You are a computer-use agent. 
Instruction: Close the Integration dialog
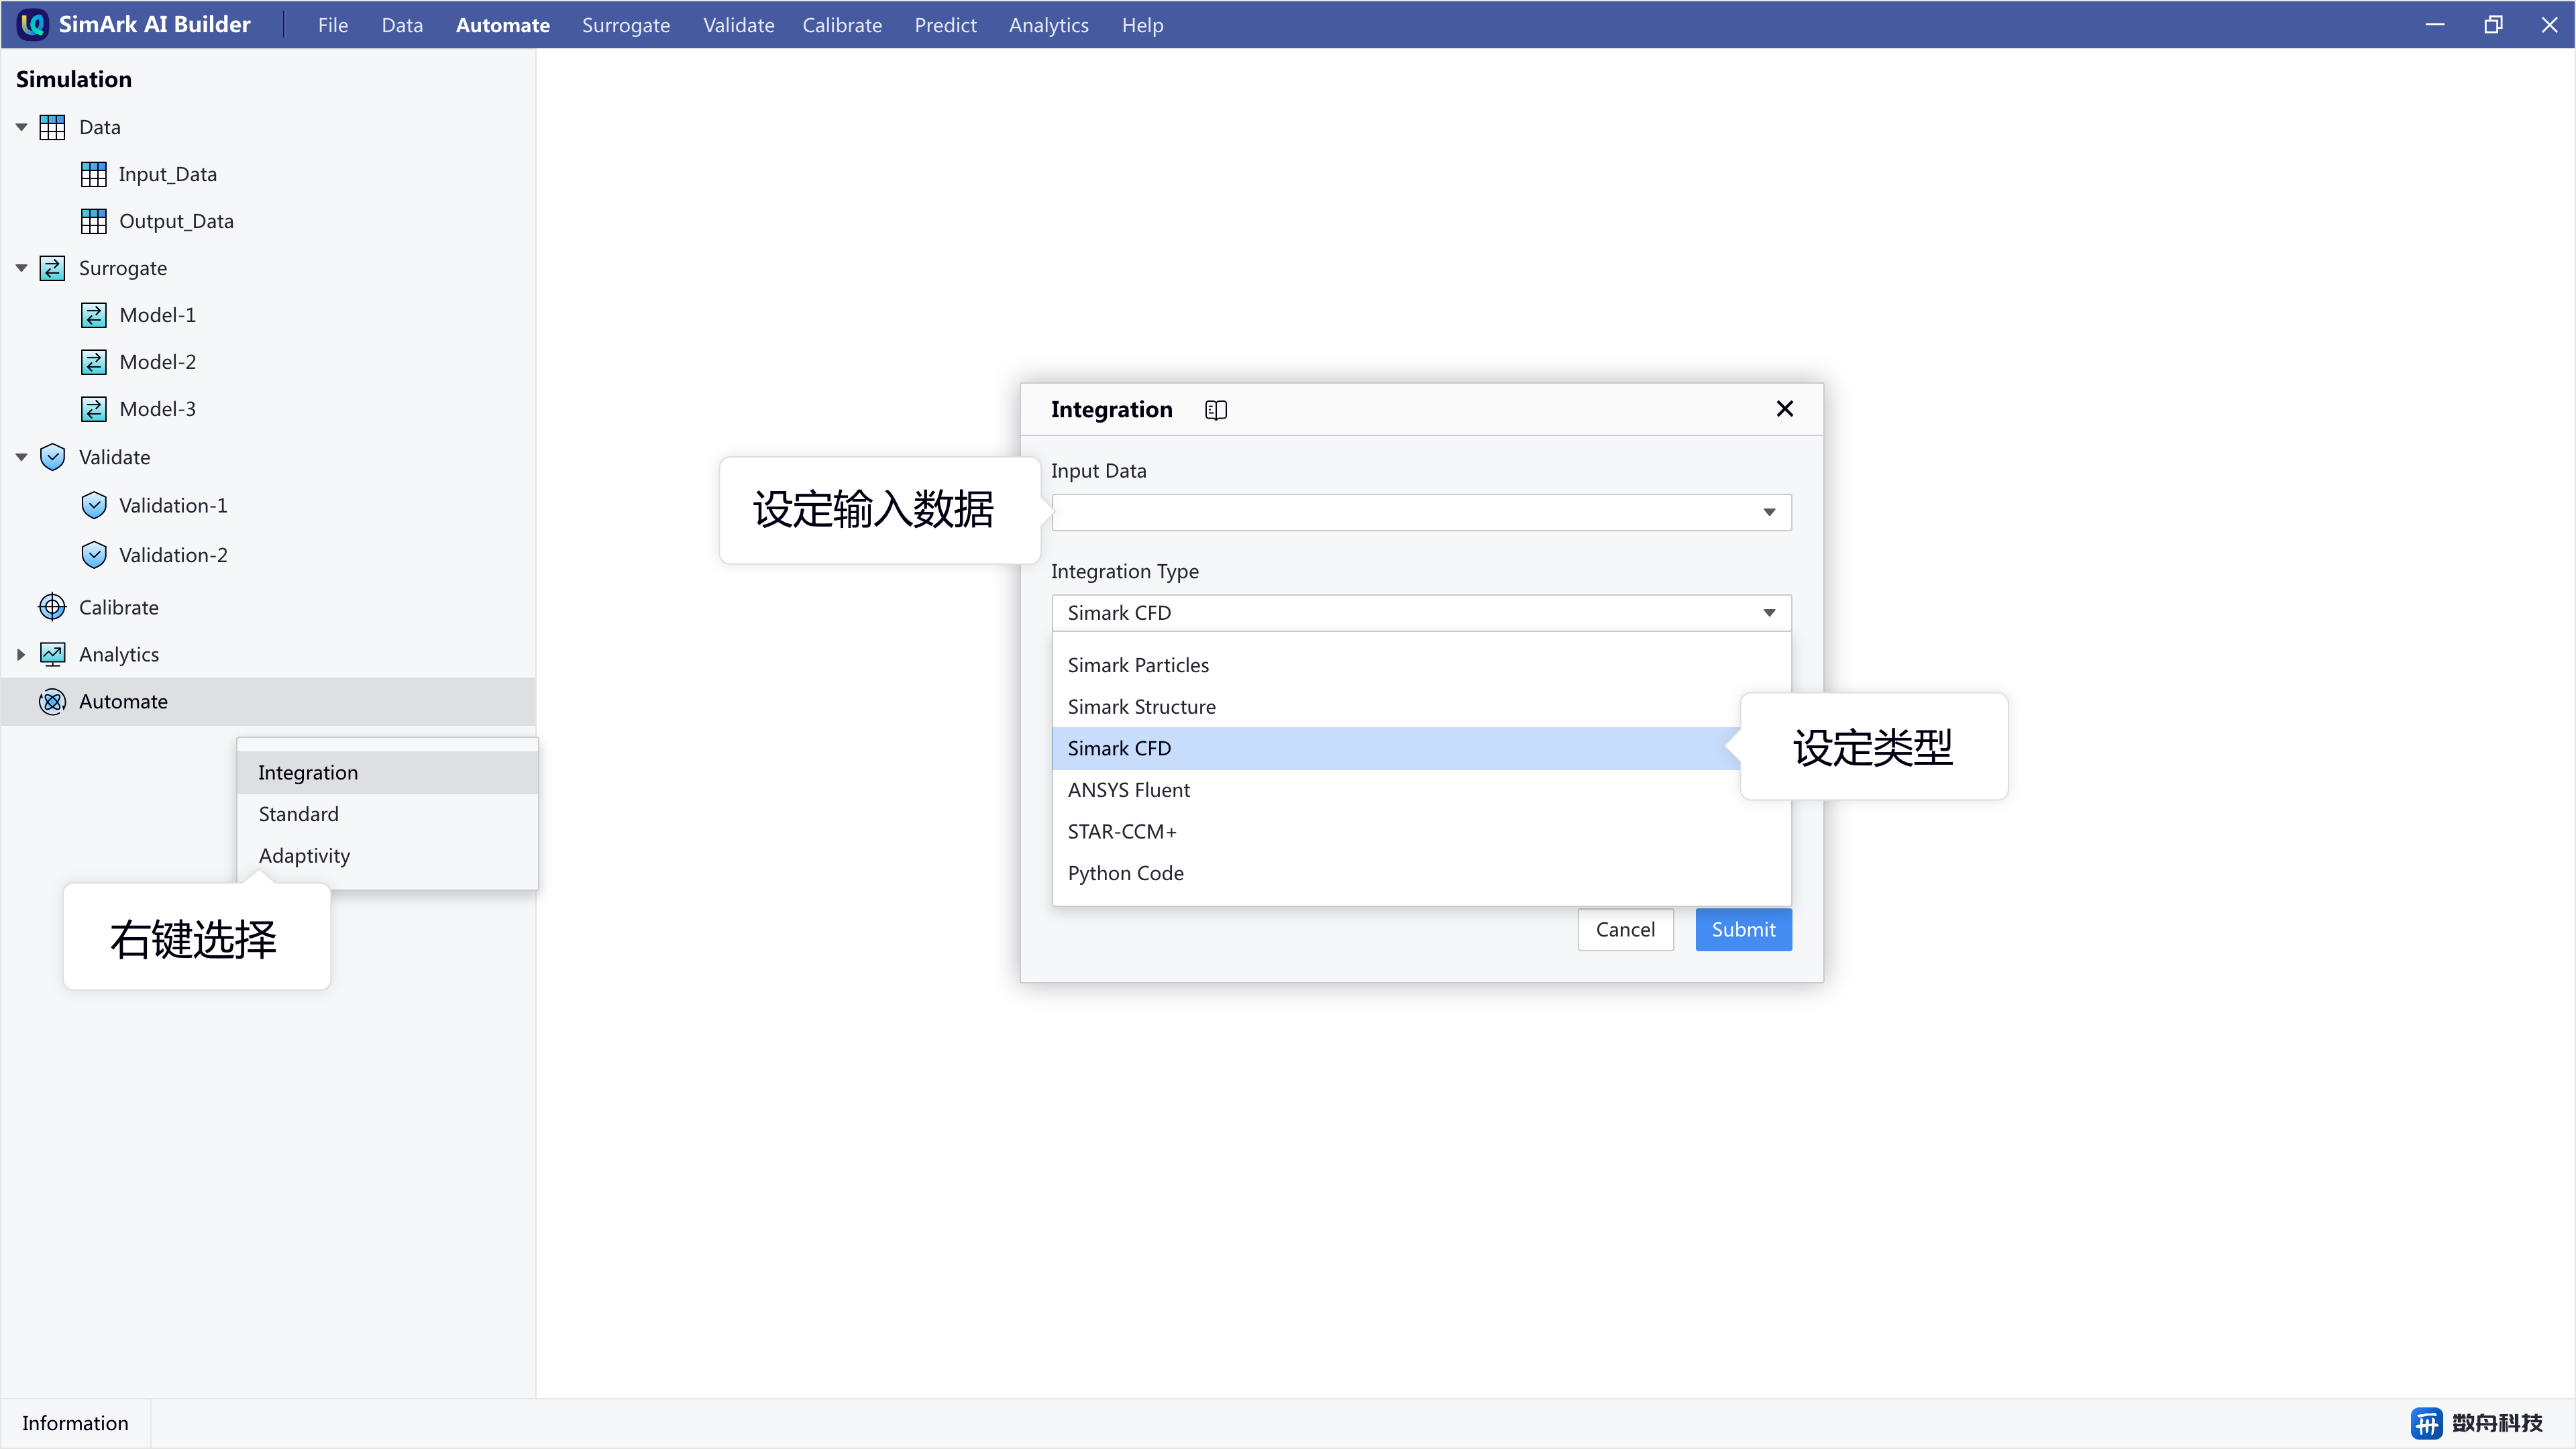click(1785, 409)
